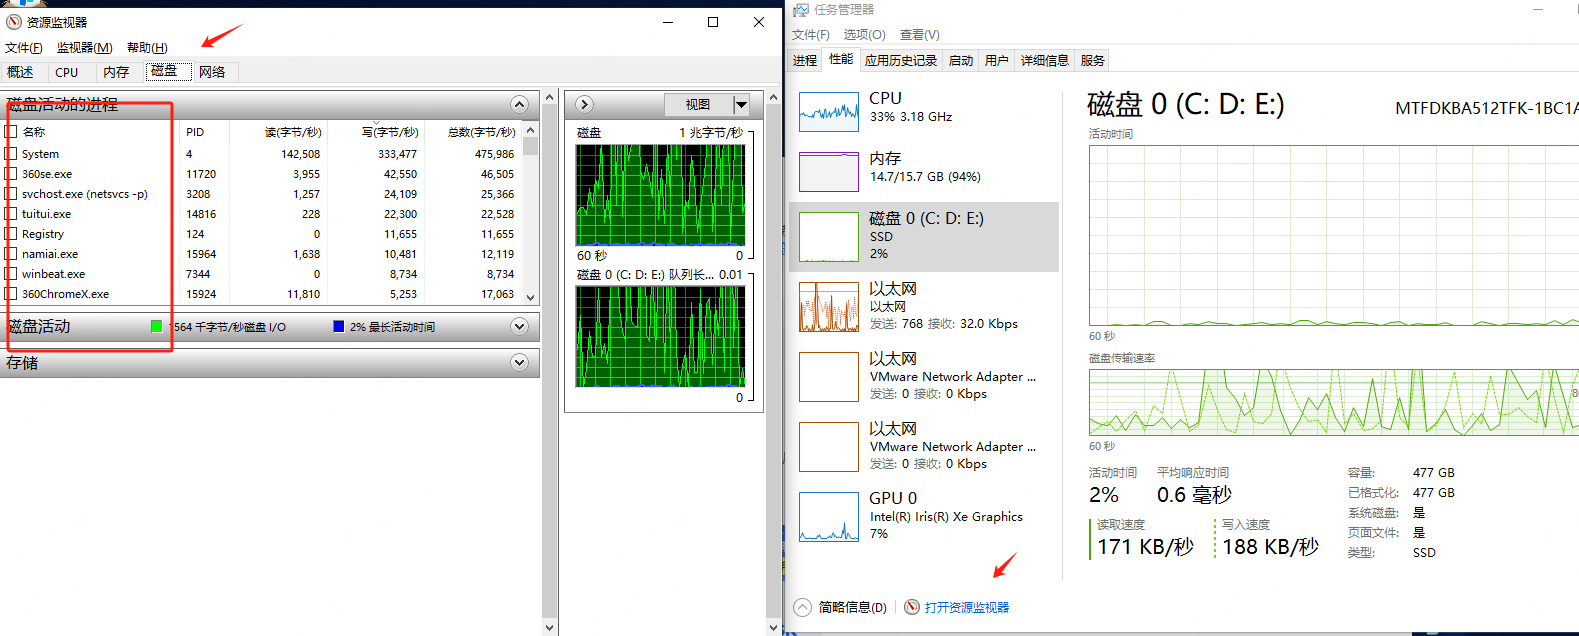Click the 磁盘 1 兆字节/秒 activity graph
Screen dimensions: 1579x636
pos(660,195)
